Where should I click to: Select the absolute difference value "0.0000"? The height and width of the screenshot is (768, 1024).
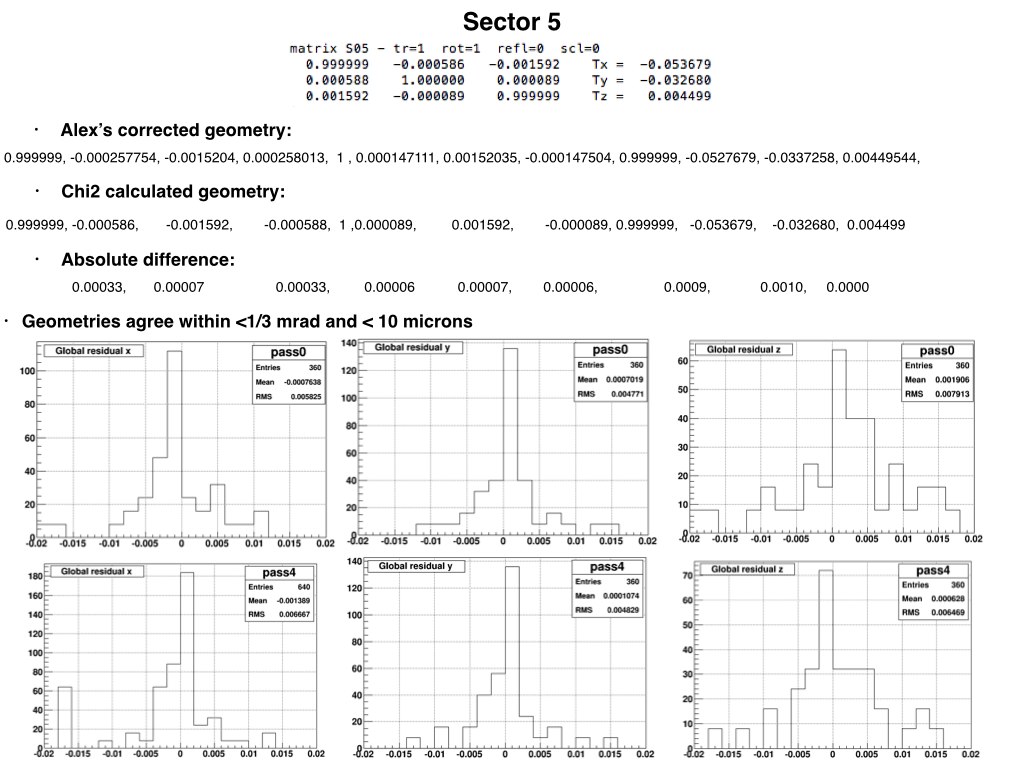848,287
